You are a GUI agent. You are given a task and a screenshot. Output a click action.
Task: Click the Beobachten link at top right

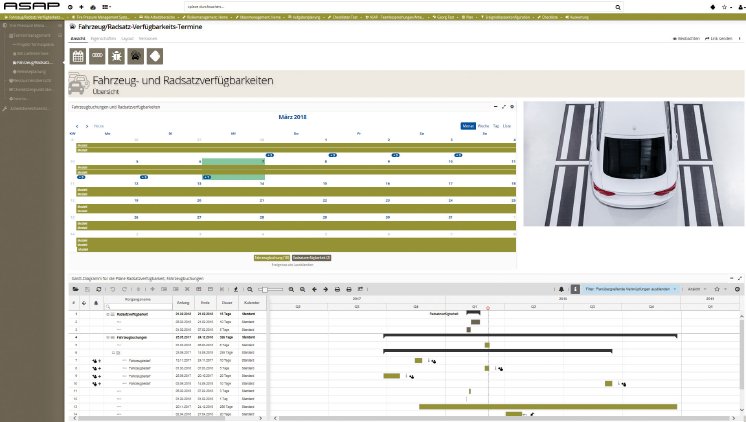pos(684,38)
